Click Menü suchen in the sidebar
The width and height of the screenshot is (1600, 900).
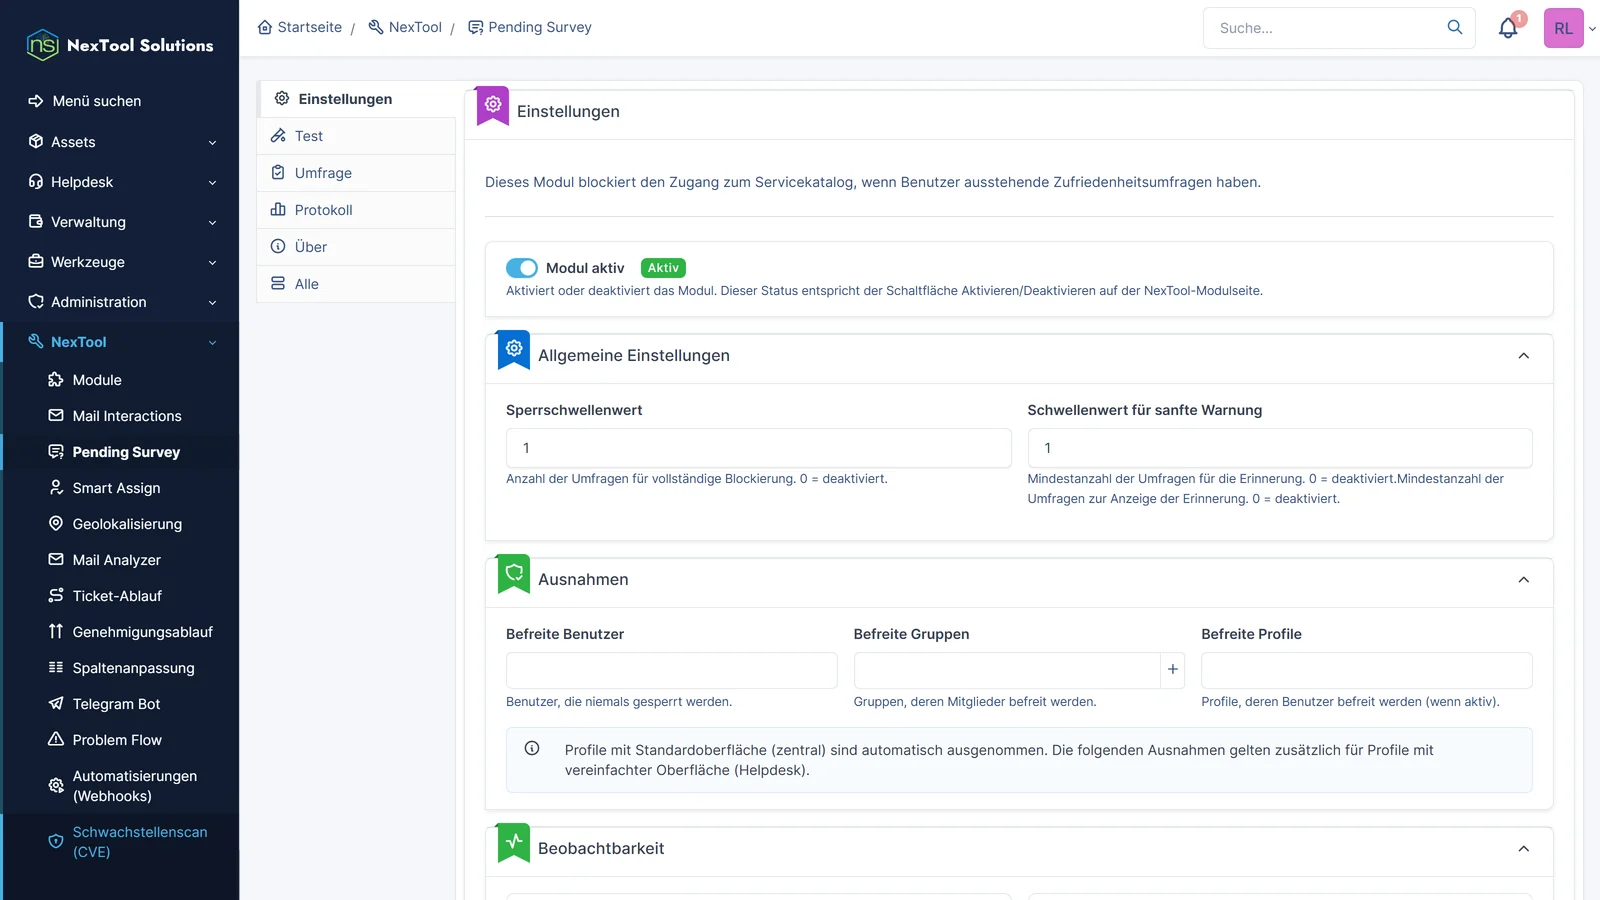(x=97, y=101)
